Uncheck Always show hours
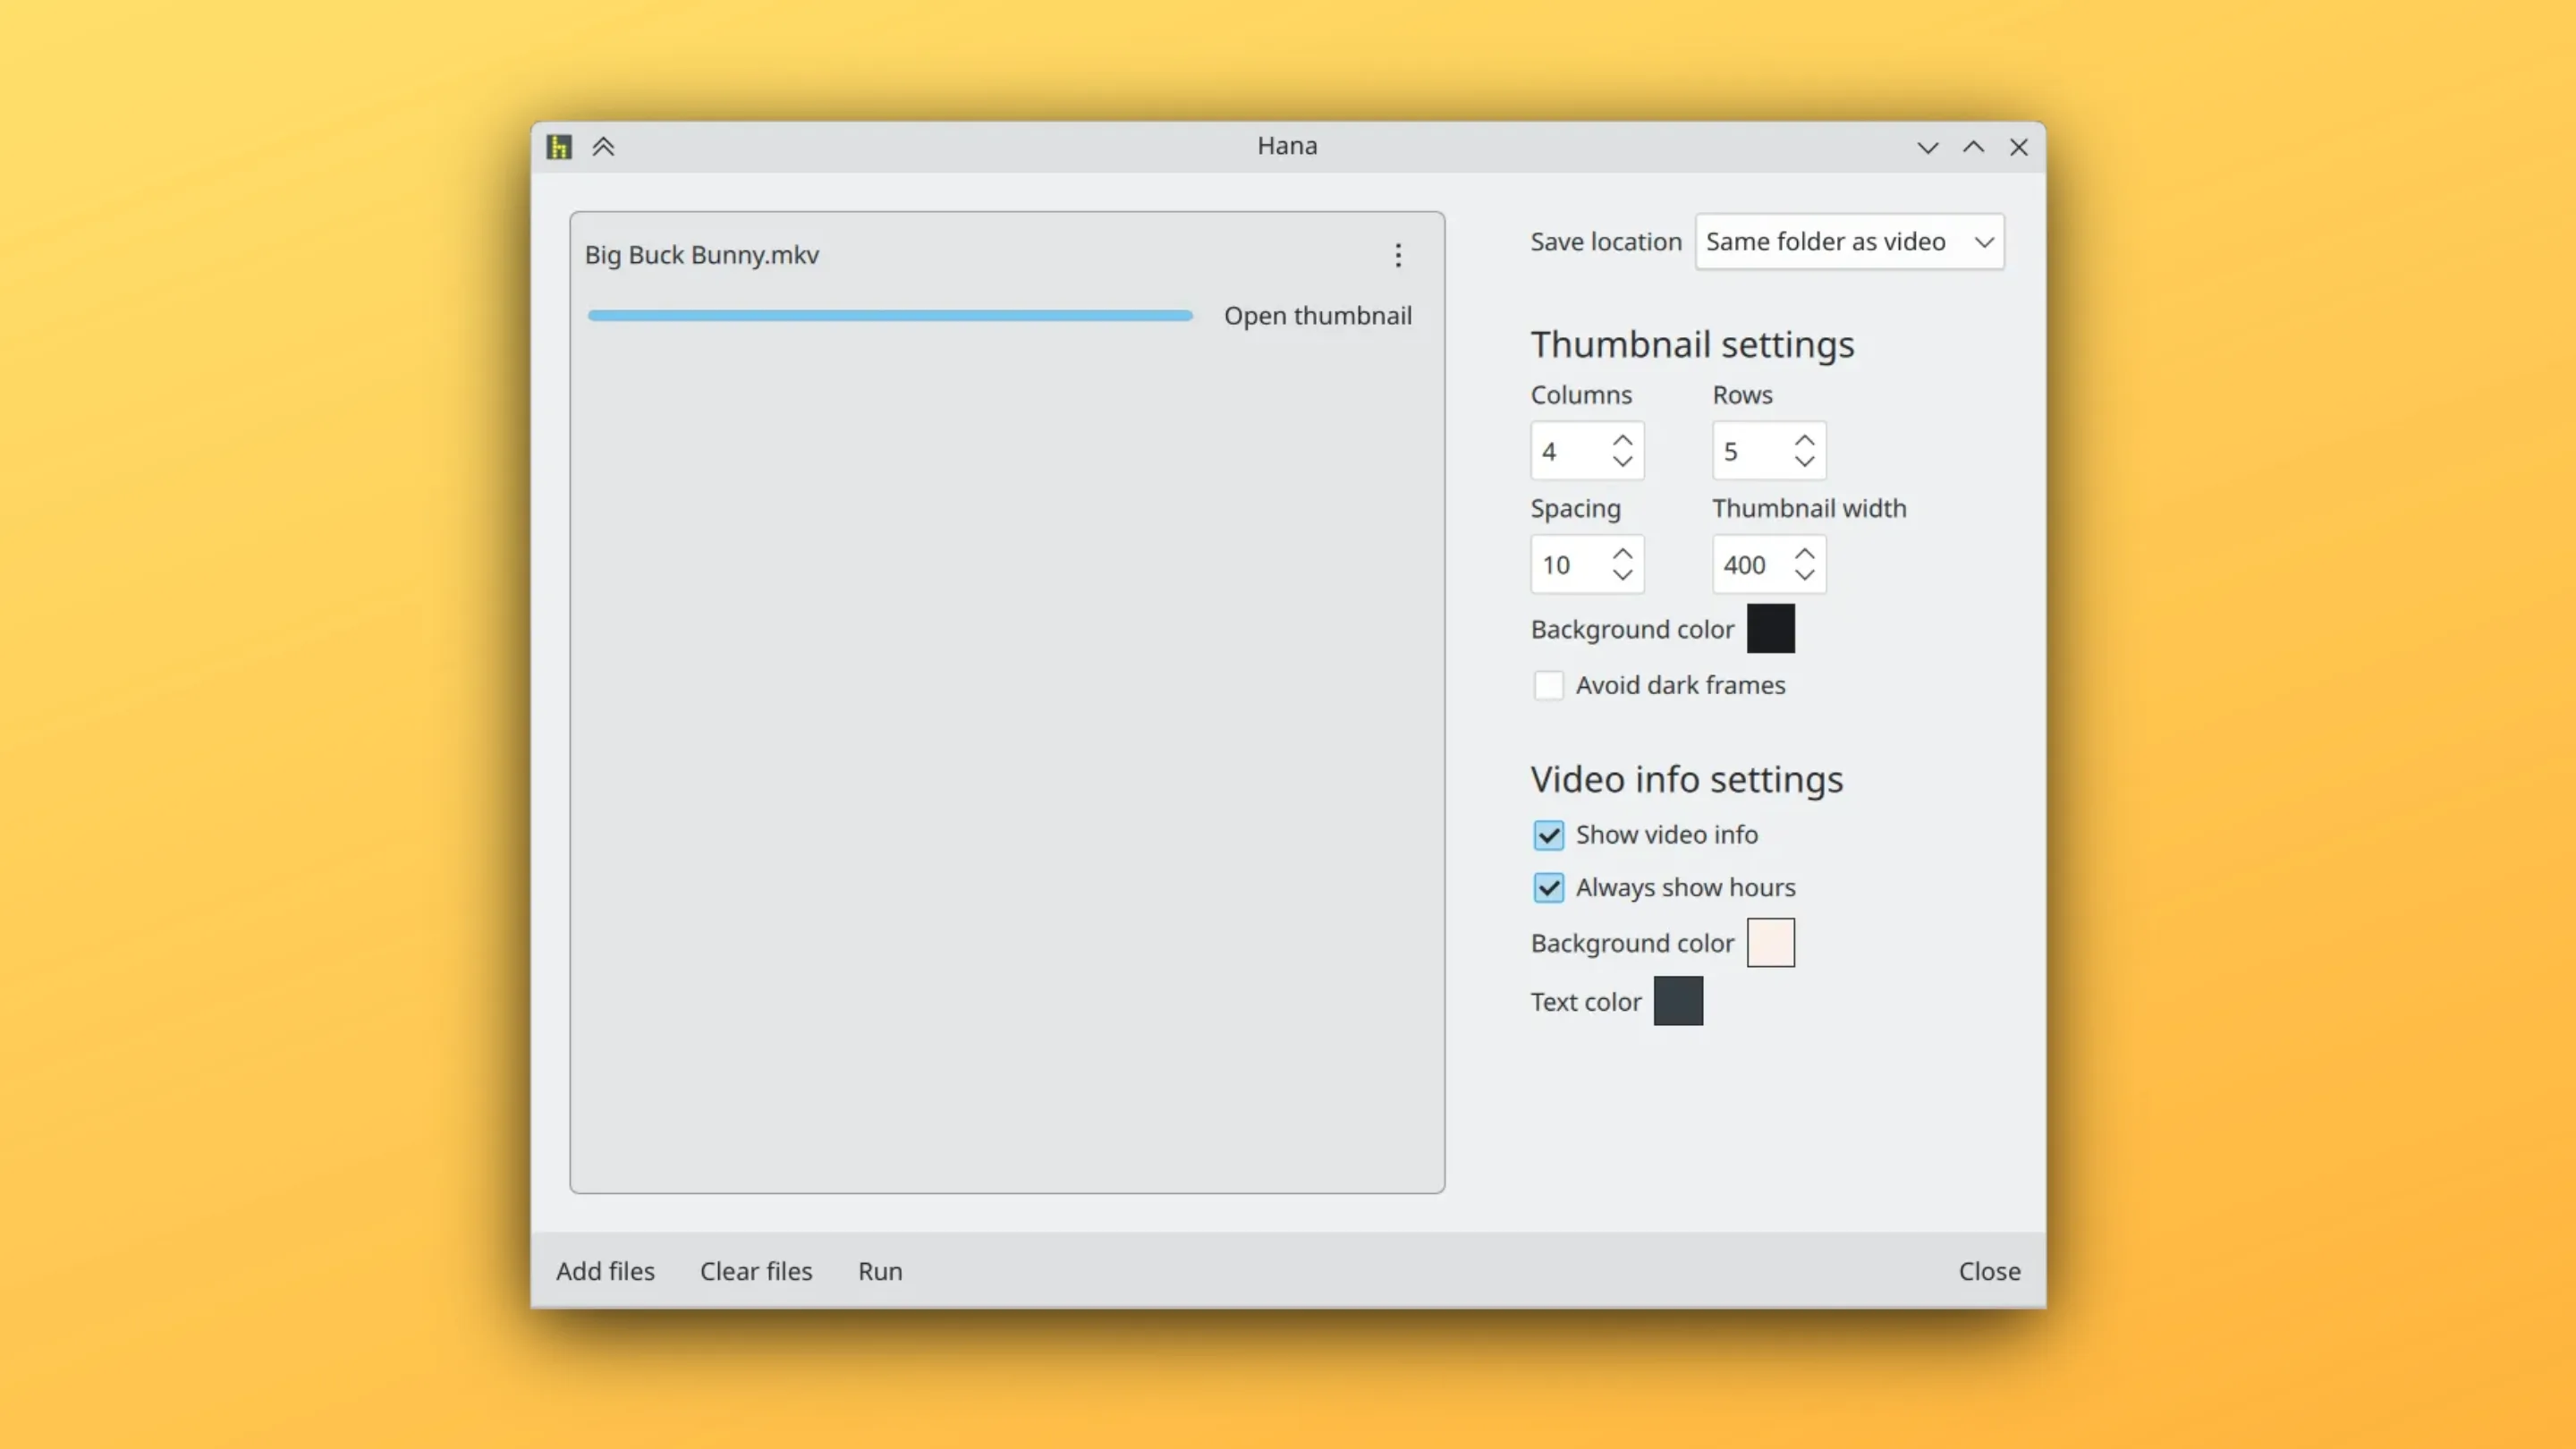 coord(1548,888)
